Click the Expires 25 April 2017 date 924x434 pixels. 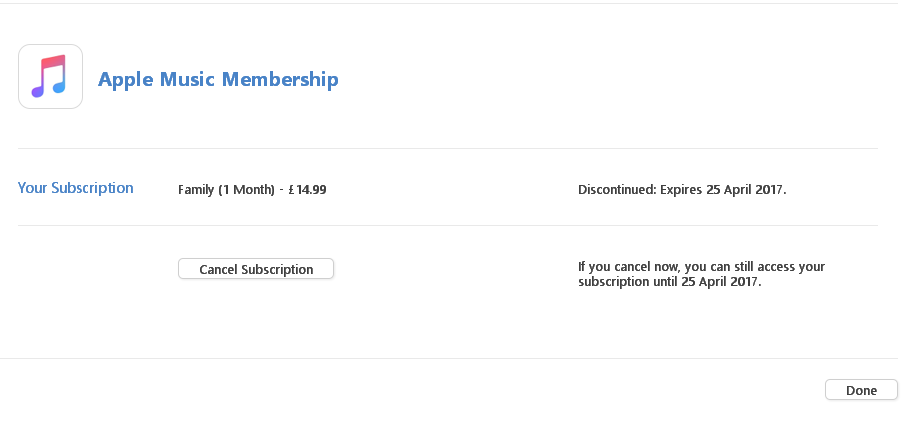tap(723, 190)
